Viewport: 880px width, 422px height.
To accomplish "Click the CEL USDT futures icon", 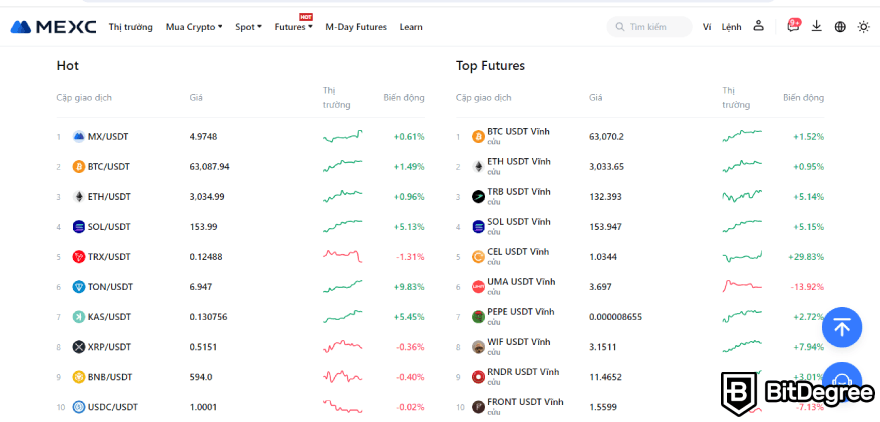I will 478,257.
